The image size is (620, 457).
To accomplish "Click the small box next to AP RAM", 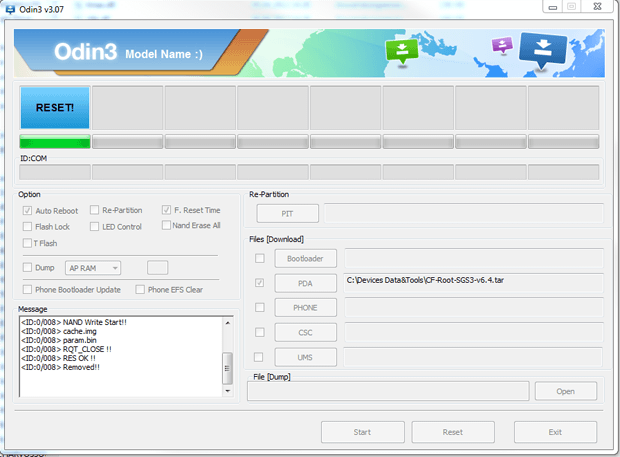I will (158, 268).
